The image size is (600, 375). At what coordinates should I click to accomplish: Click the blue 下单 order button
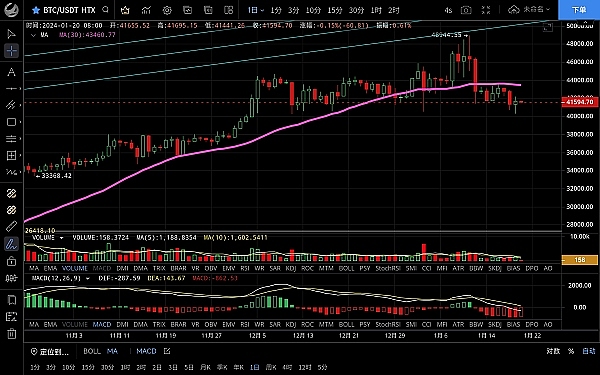tap(579, 10)
